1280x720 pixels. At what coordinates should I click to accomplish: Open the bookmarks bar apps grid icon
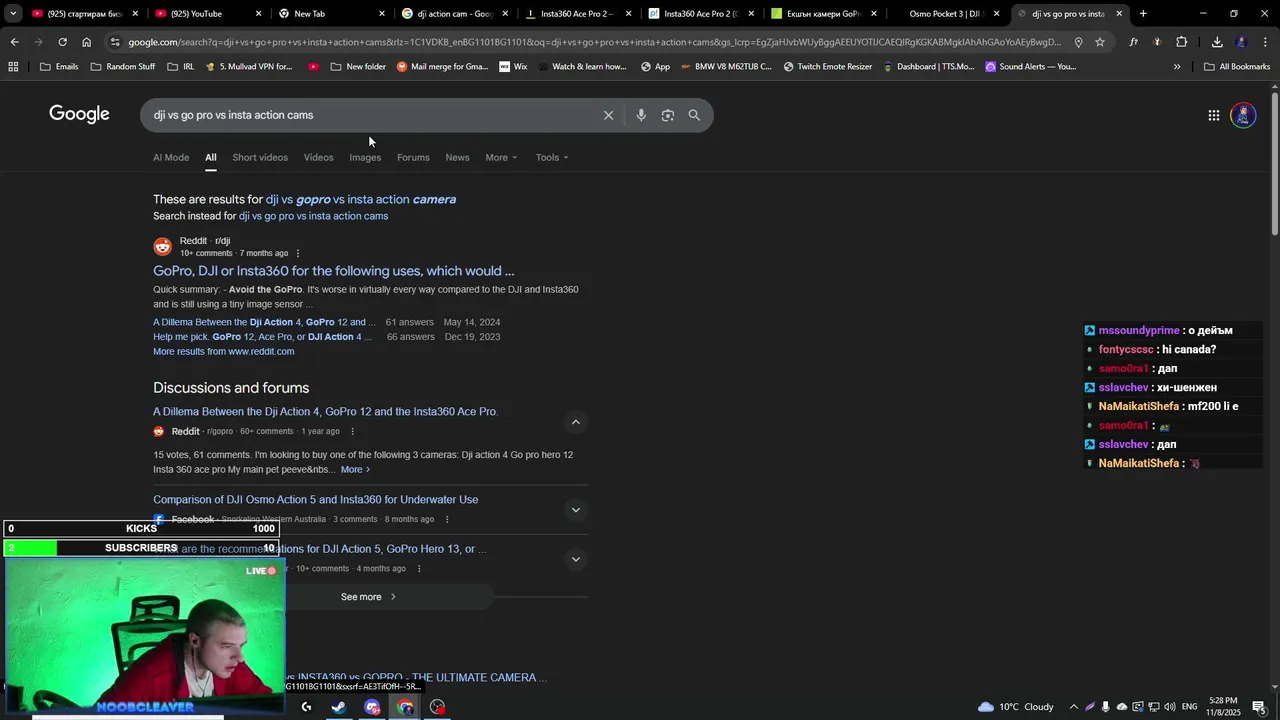click(x=13, y=66)
